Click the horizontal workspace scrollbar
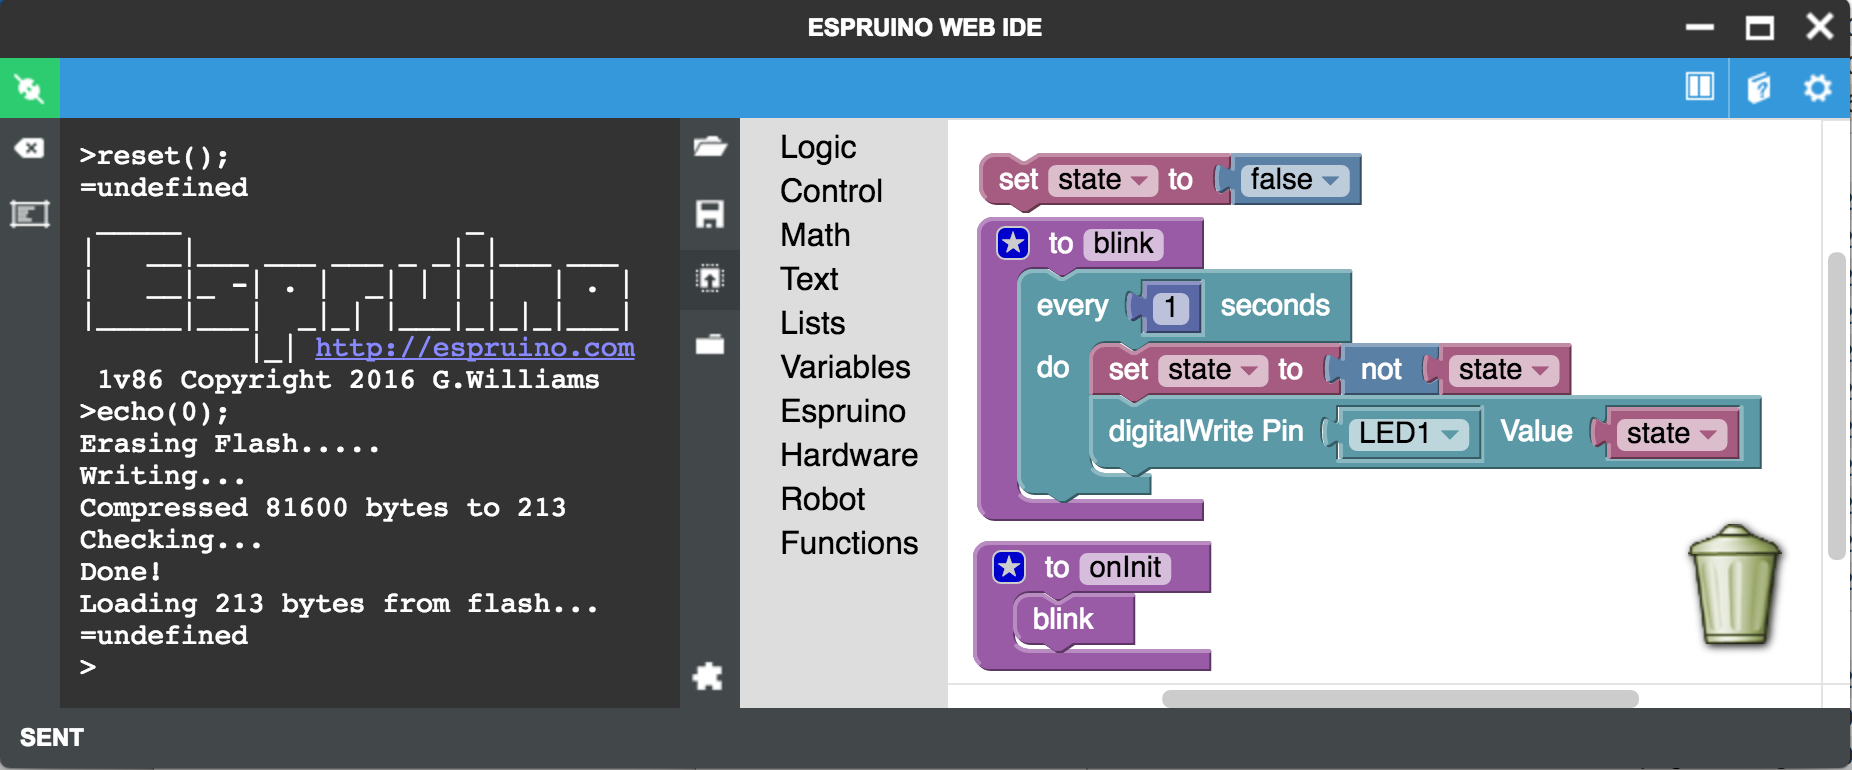1852x770 pixels. point(1400,698)
